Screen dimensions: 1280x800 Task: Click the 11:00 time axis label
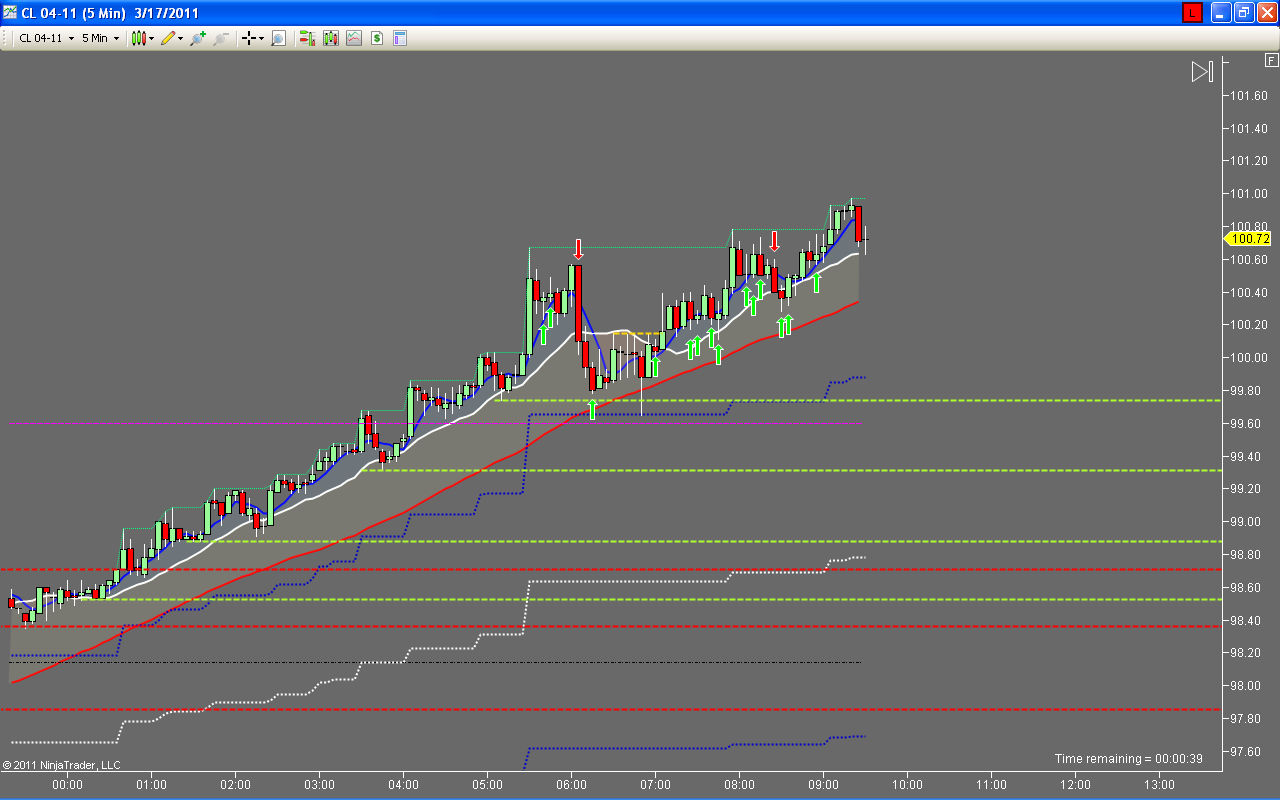[991, 785]
